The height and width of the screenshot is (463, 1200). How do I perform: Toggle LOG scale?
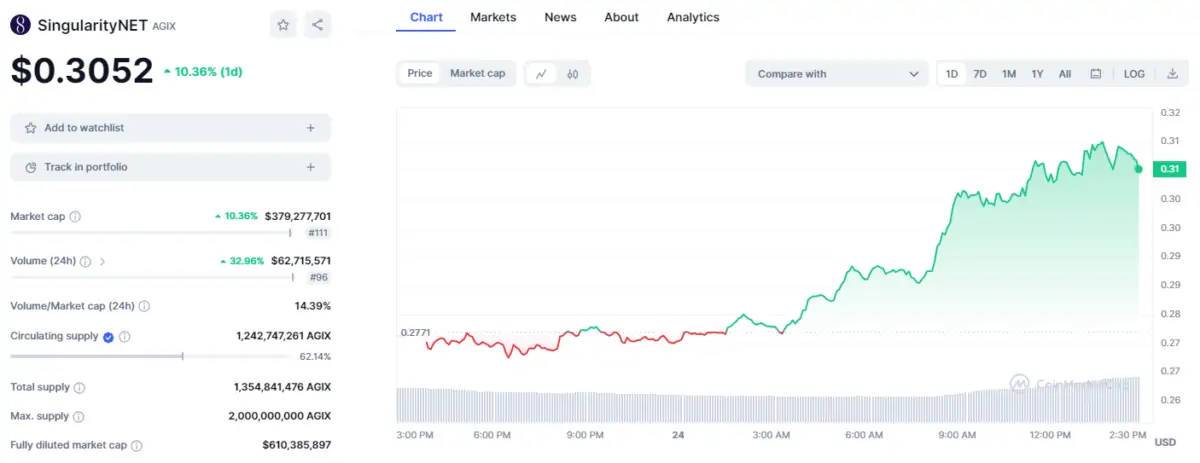[x=1134, y=74]
